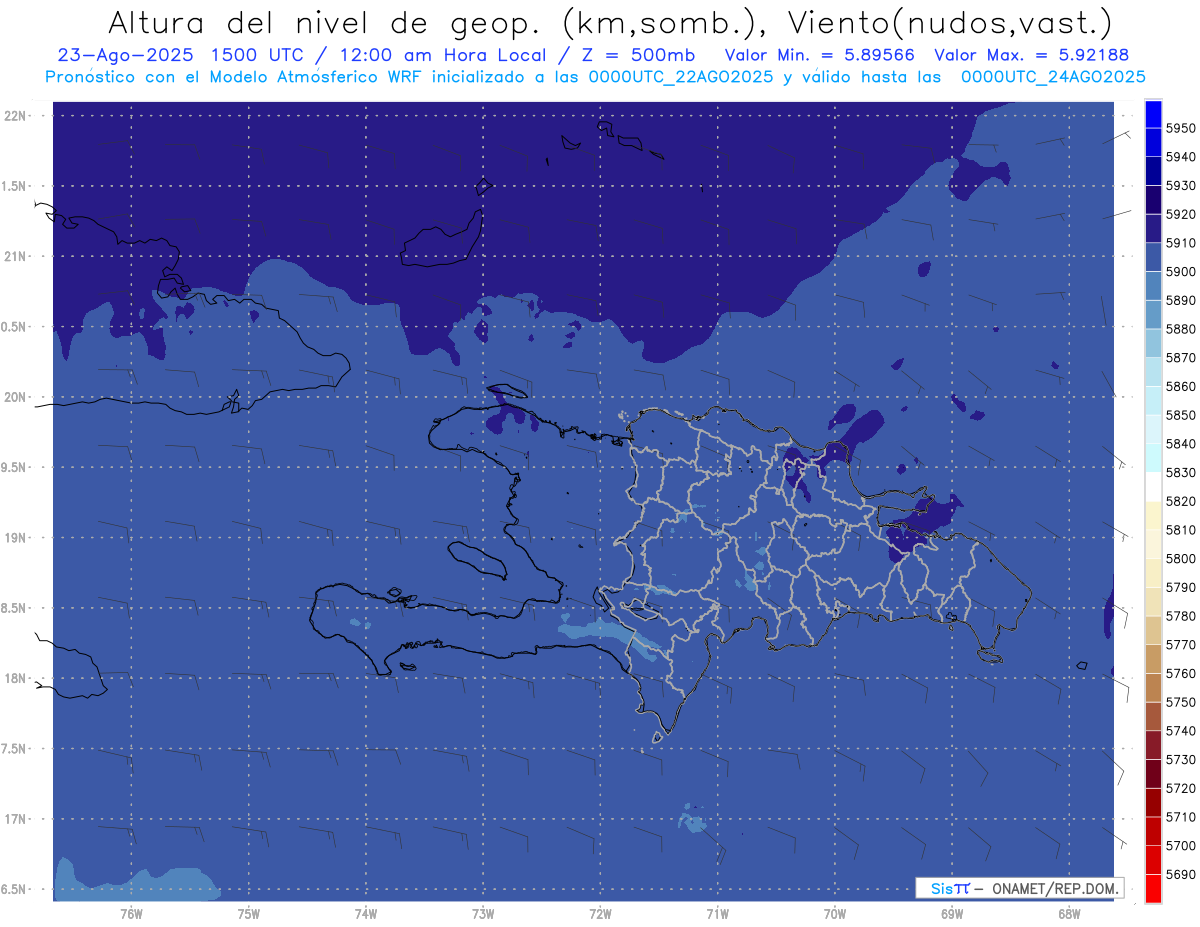
Task: Click the '5930' colorbar value
Action: click(x=1181, y=186)
